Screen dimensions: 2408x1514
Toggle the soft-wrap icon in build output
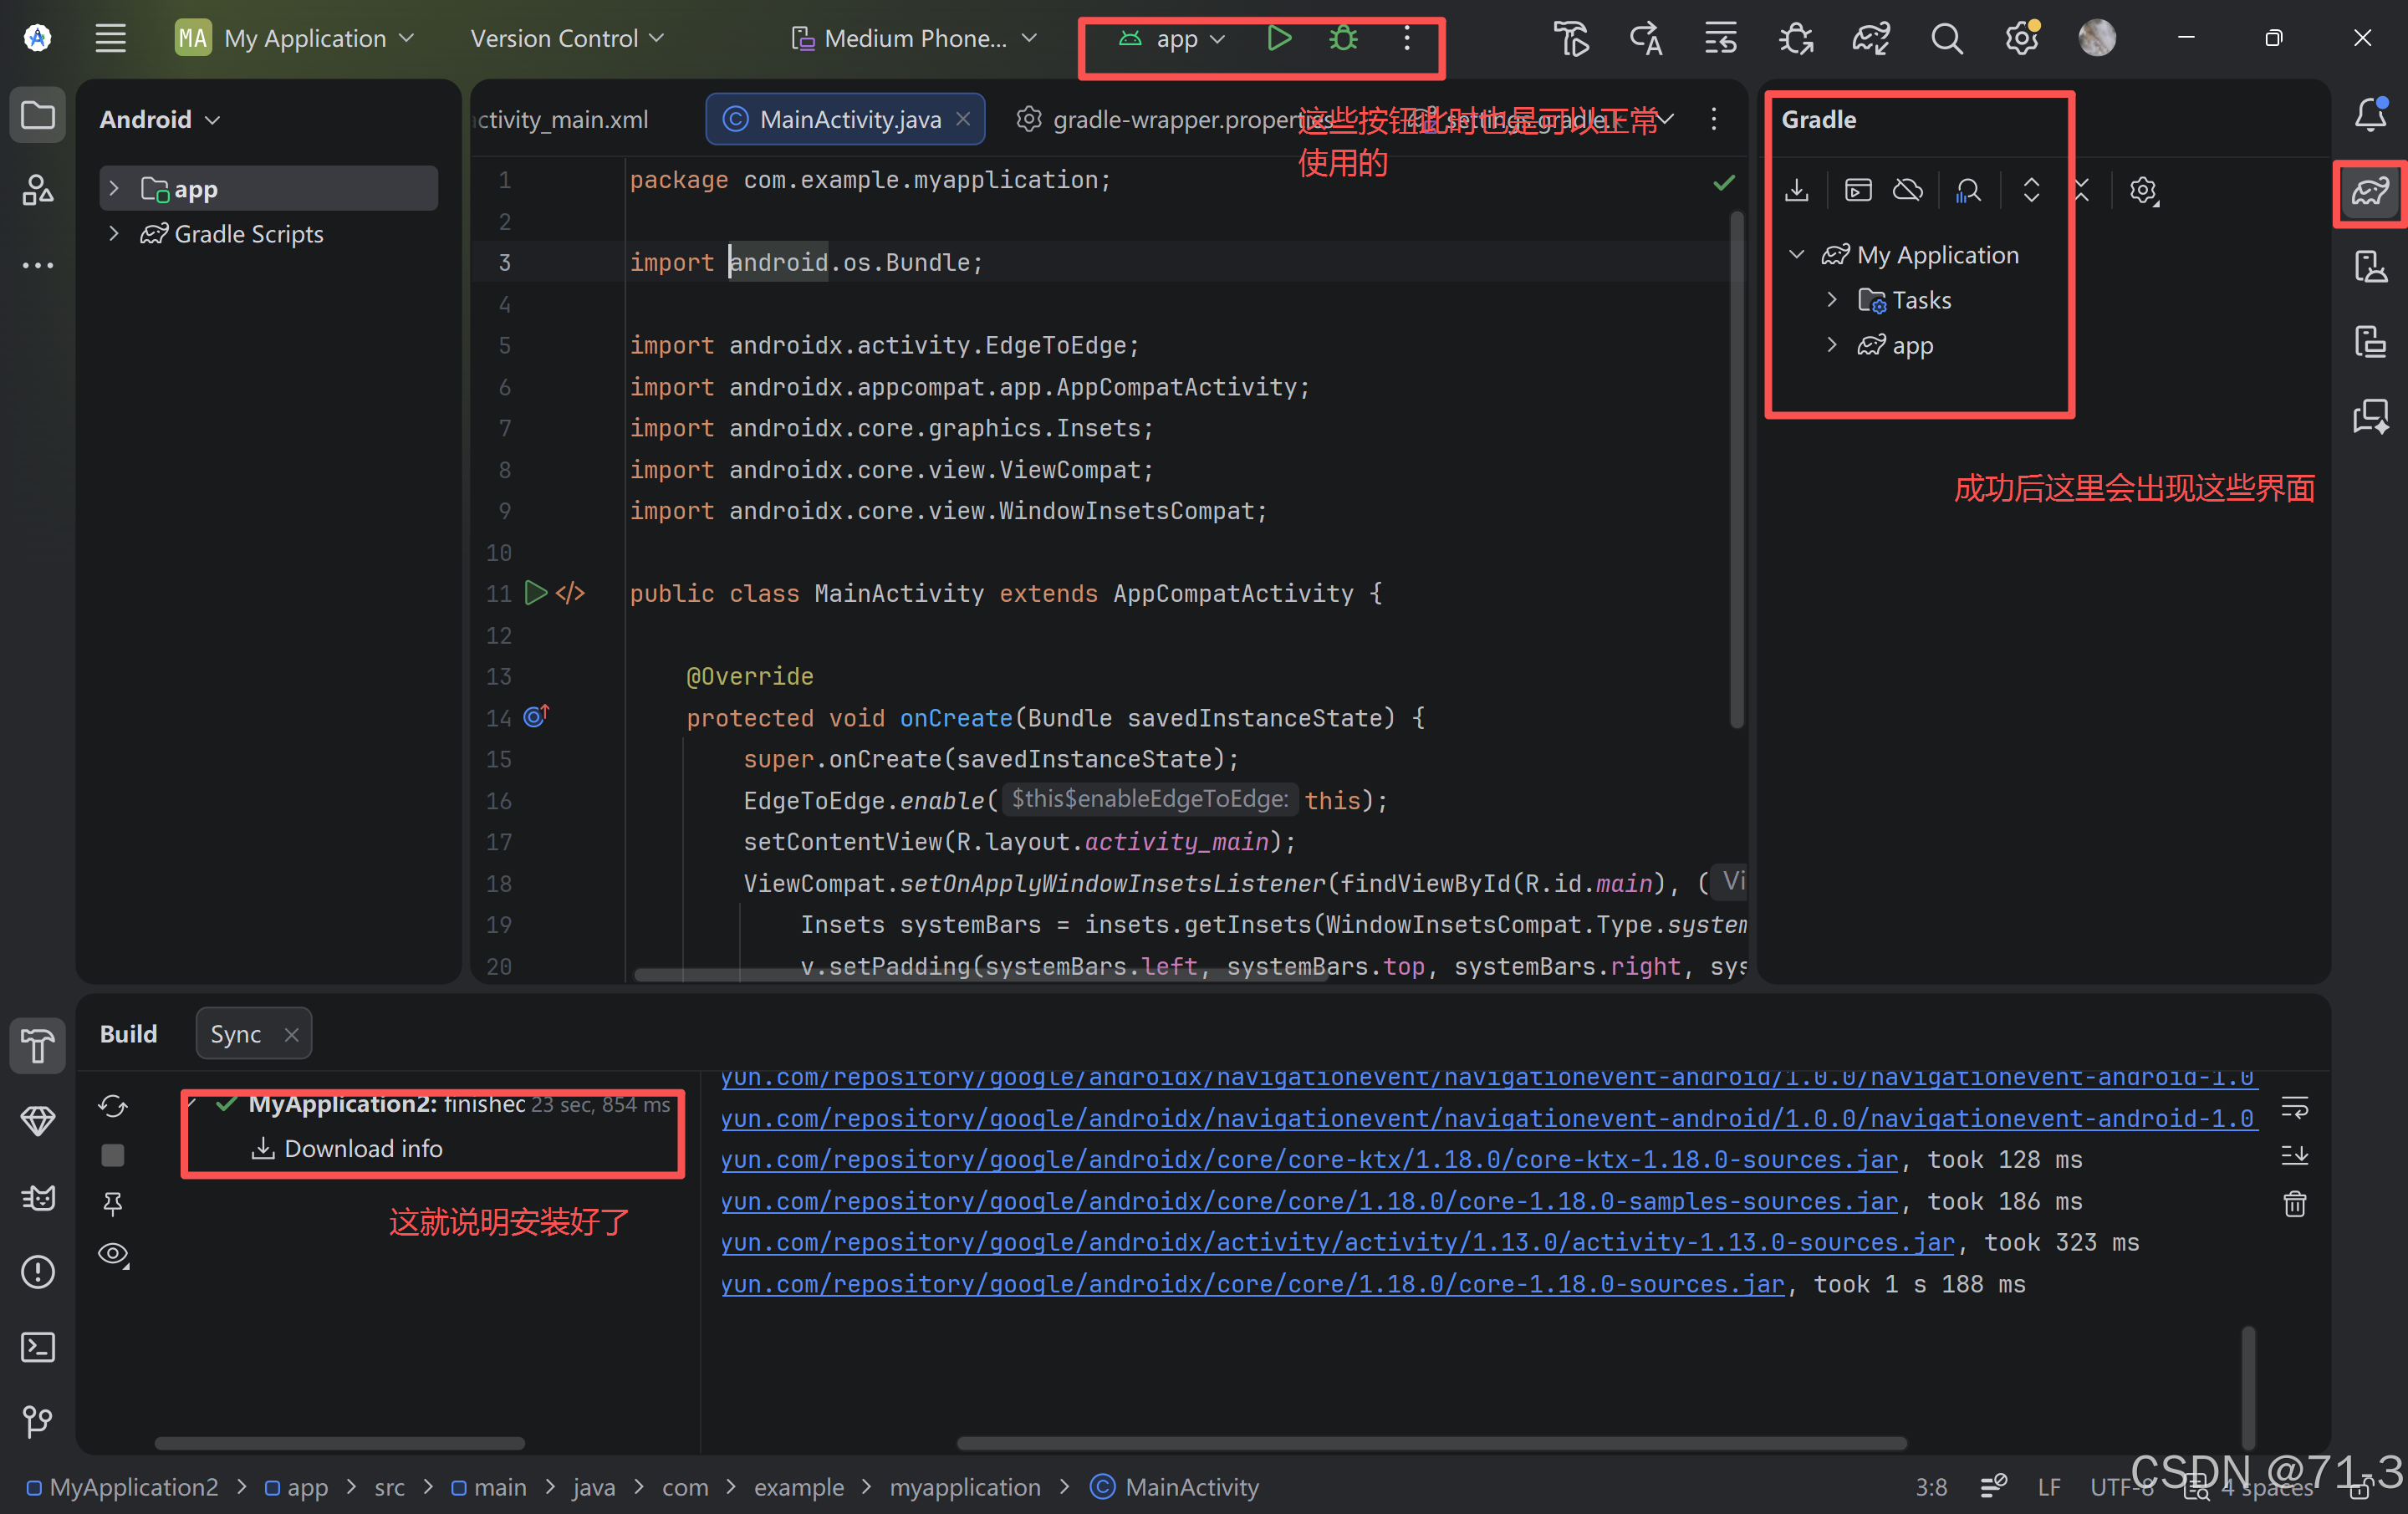(x=2294, y=1108)
